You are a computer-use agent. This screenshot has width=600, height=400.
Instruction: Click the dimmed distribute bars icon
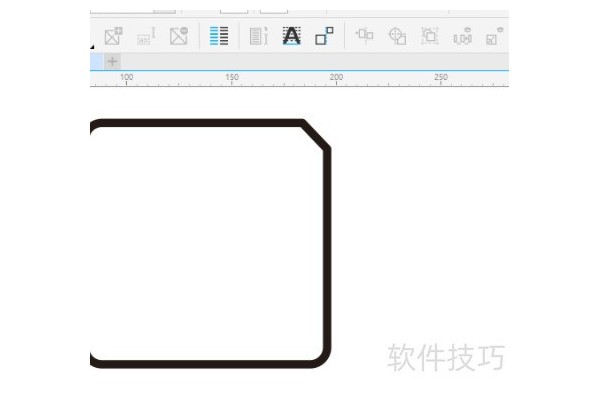click(462, 36)
